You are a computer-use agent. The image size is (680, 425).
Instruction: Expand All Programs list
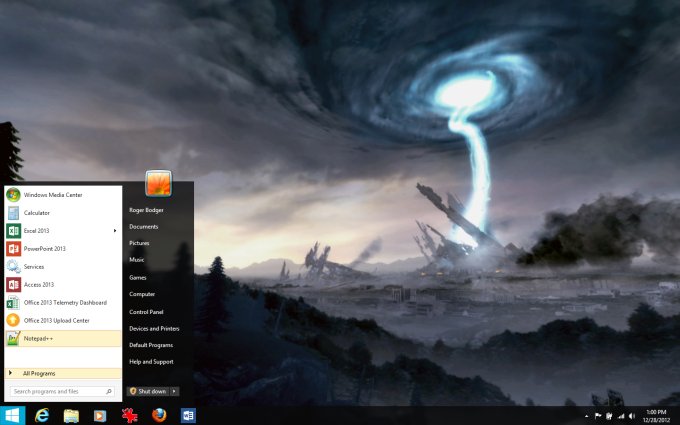[x=63, y=373]
